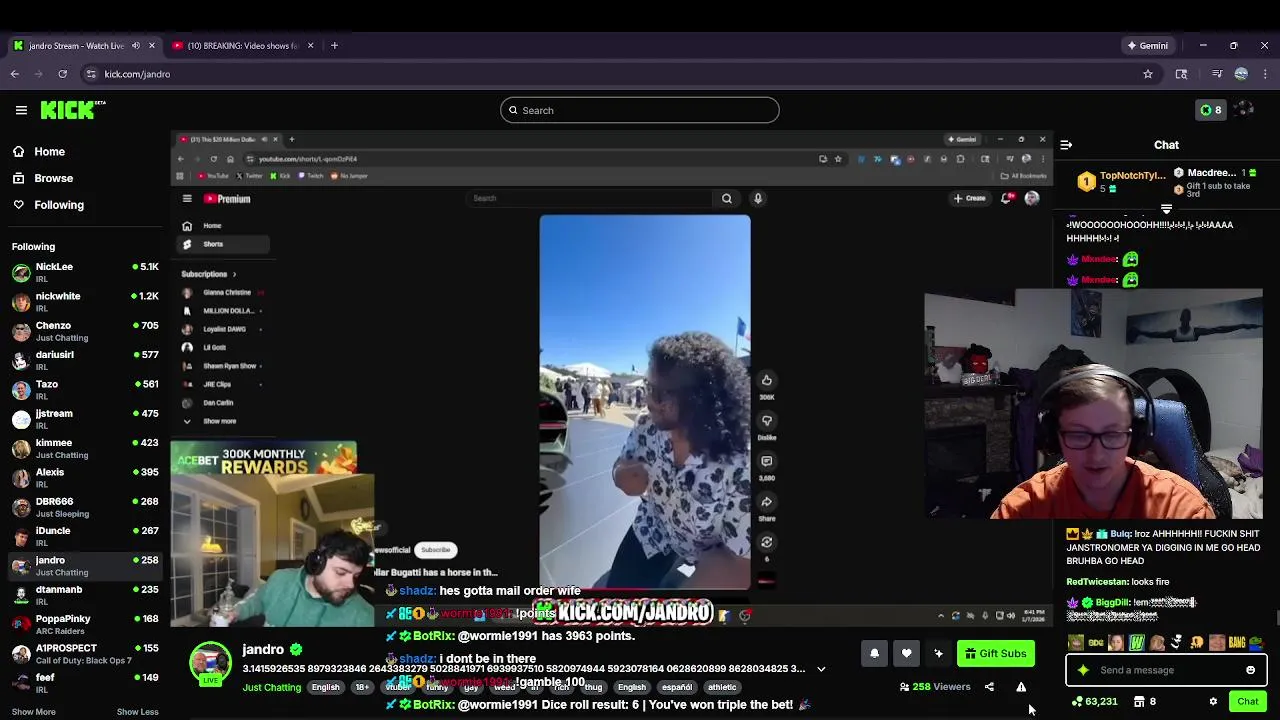This screenshot has height=720, width=1280.
Task: Open Chrome three-dot menu
Action: [x=1265, y=74]
